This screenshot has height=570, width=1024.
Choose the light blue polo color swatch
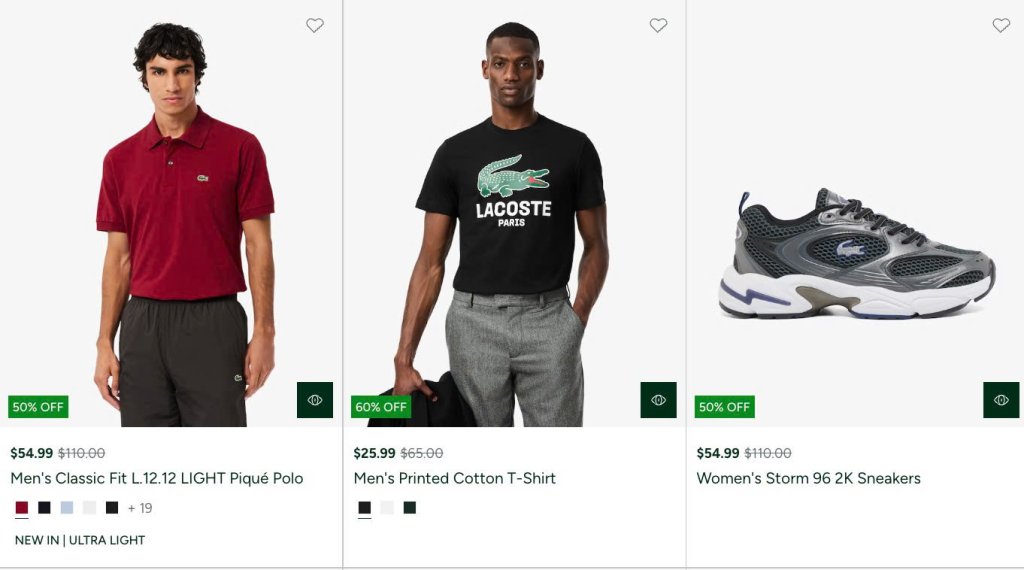[67, 507]
